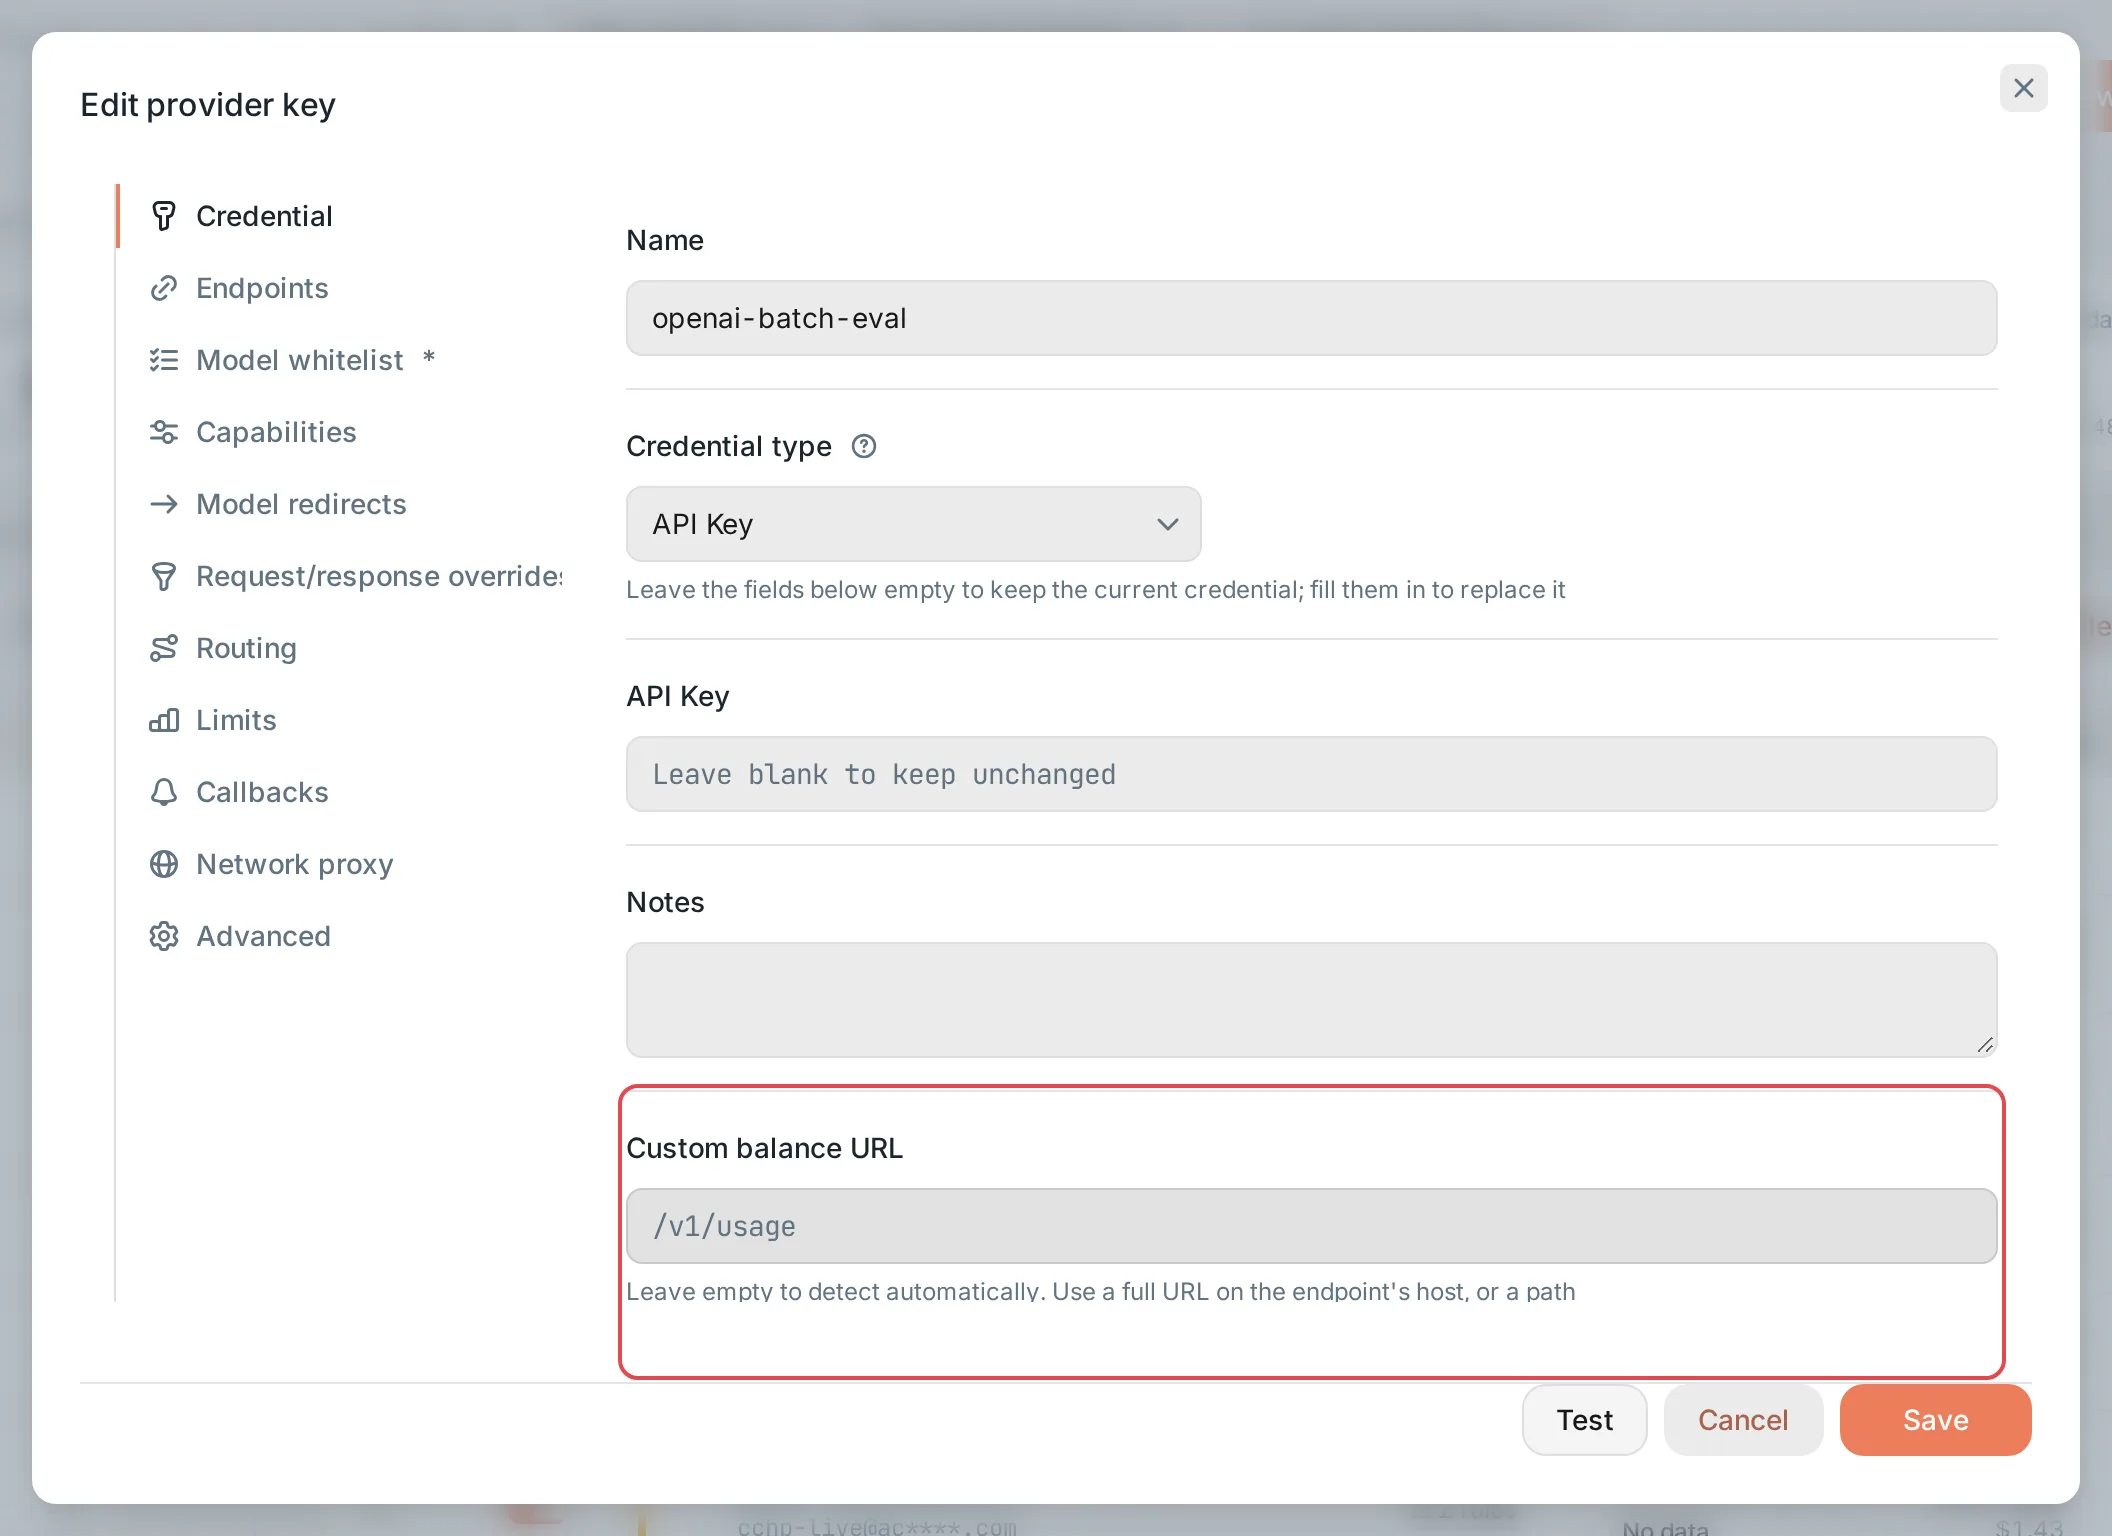Open the Model redirects section
Image resolution: width=2112 pixels, height=1536 pixels.
(301, 504)
